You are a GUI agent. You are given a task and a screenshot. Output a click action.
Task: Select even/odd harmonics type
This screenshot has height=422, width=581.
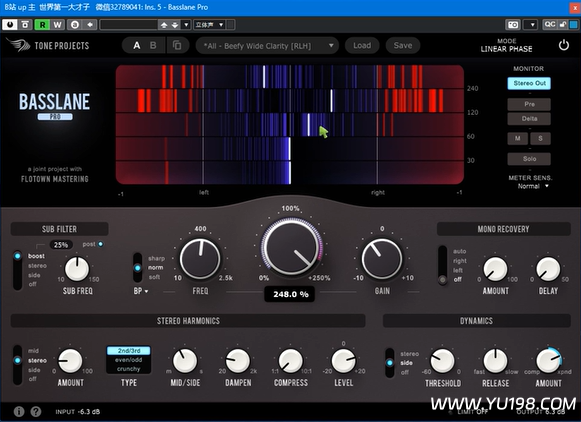click(x=129, y=360)
